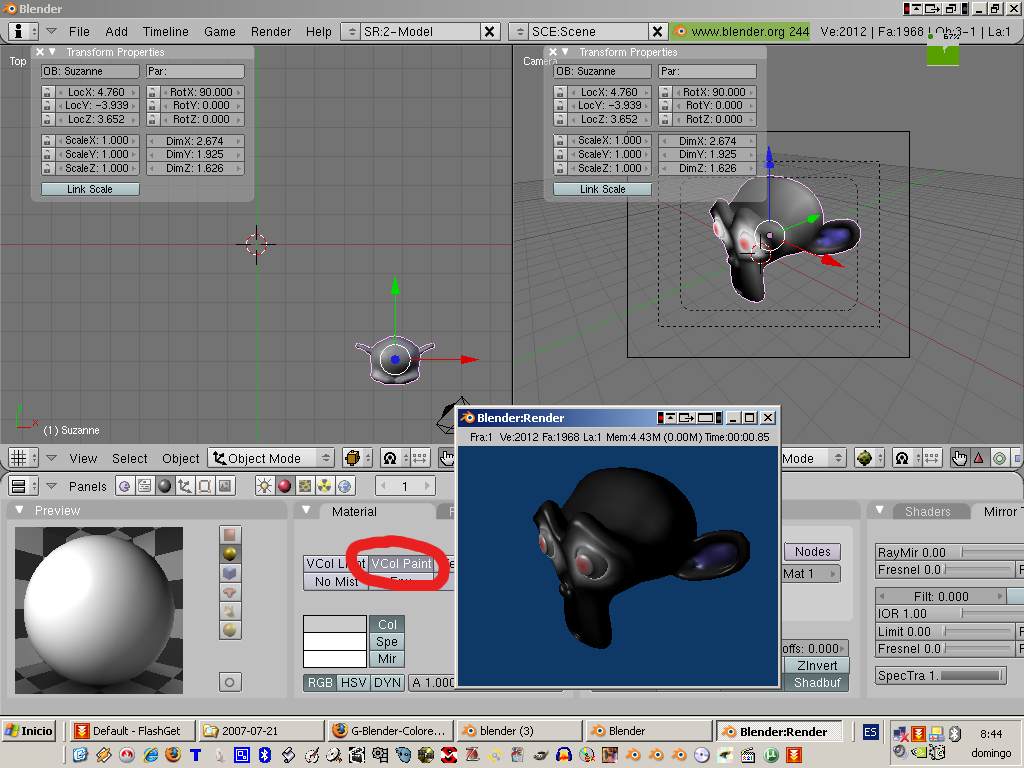Click the Radiosity buttons icon
The image size is (1024, 768).
[325, 486]
